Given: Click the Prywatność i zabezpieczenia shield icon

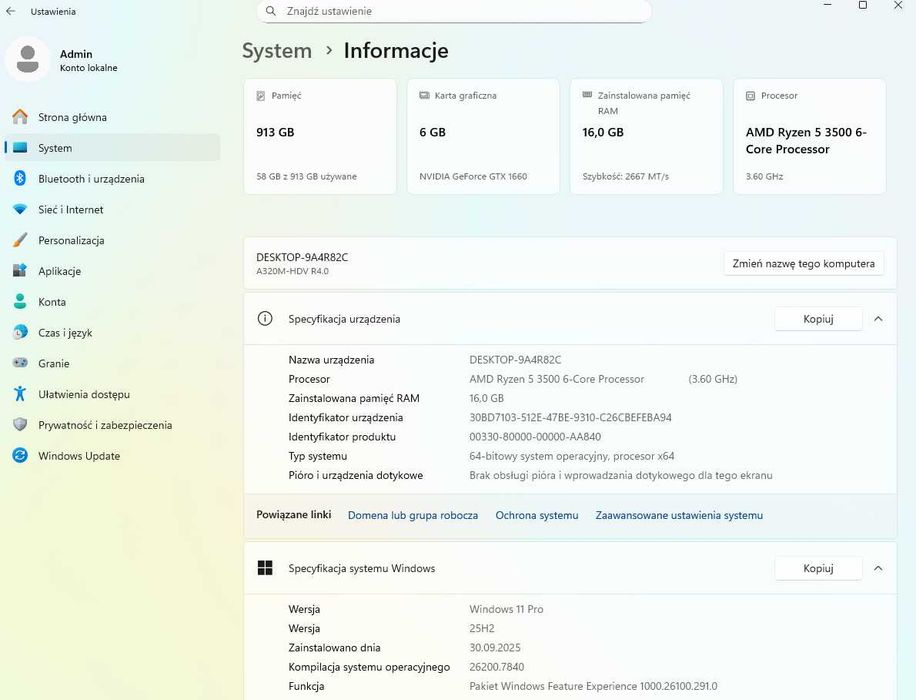Looking at the screenshot, I should pyautogui.click(x=19, y=425).
